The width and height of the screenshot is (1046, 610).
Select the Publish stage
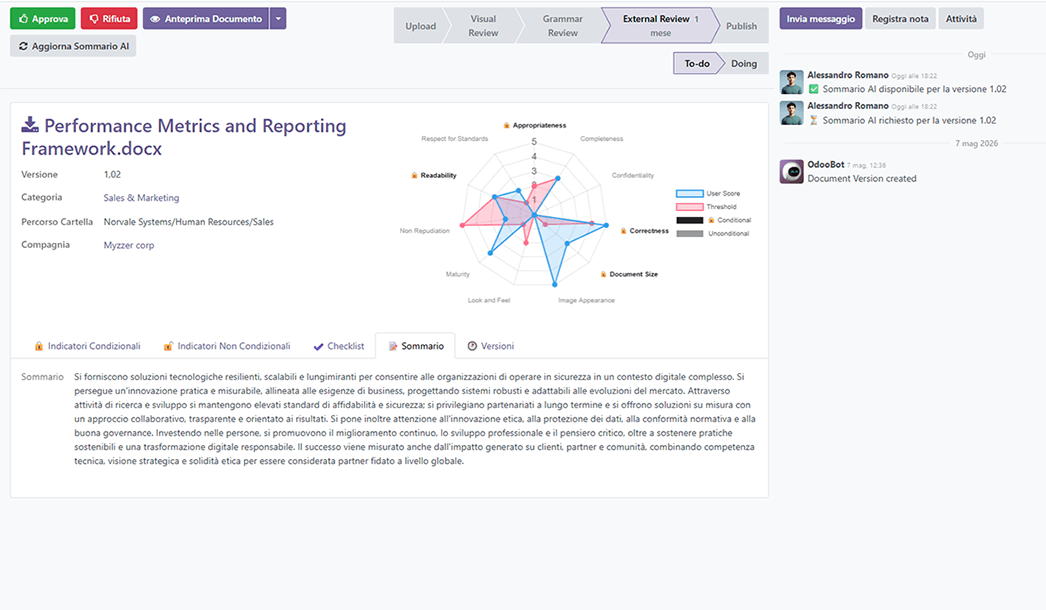pyautogui.click(x=741, y=26)
